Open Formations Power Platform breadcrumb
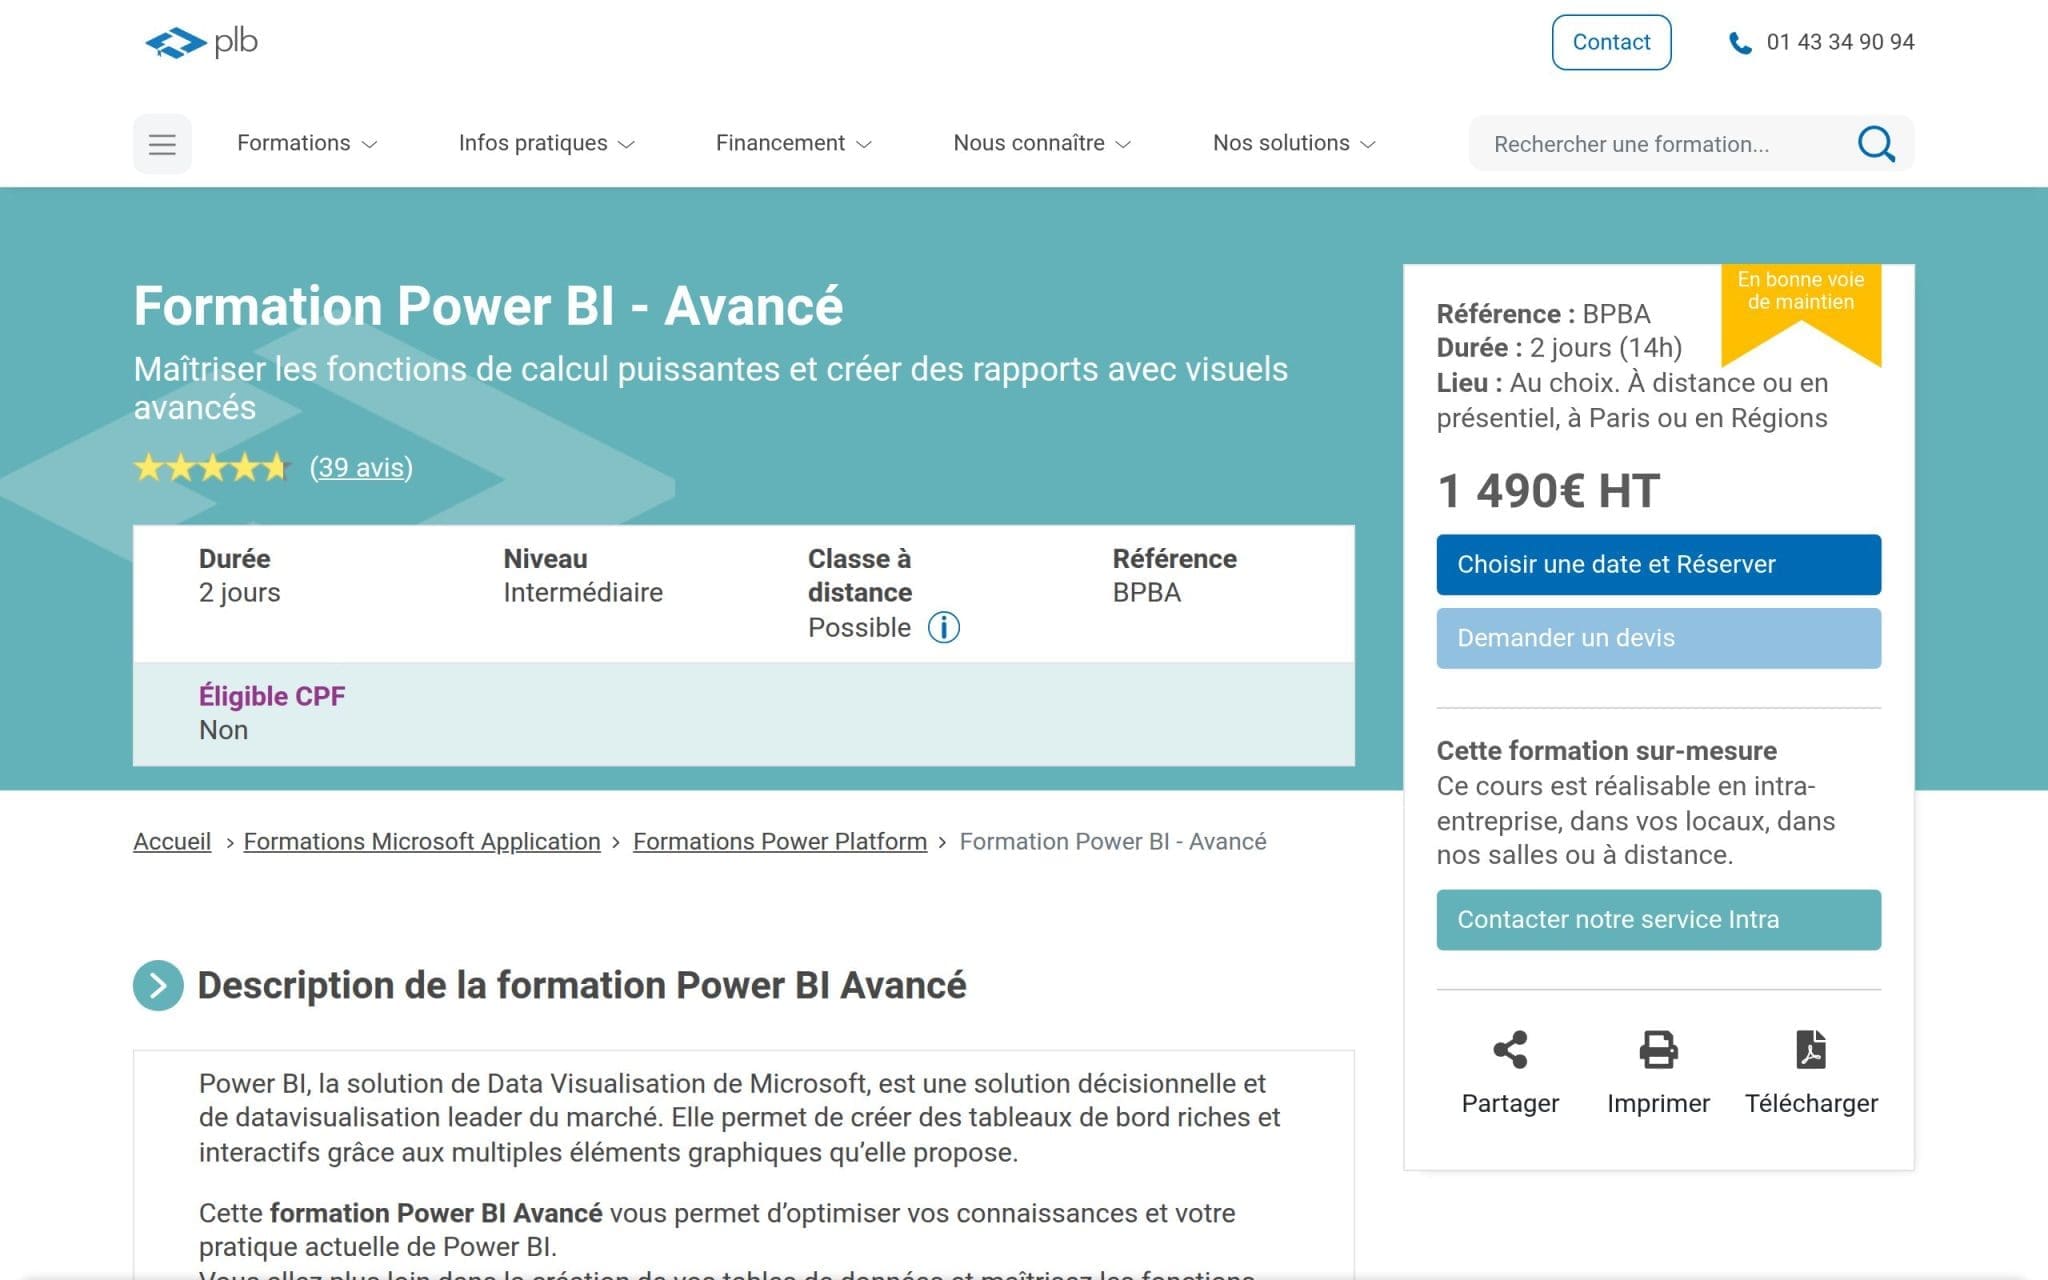Viewport: 2048px width, 1280px height. [780, 842]
